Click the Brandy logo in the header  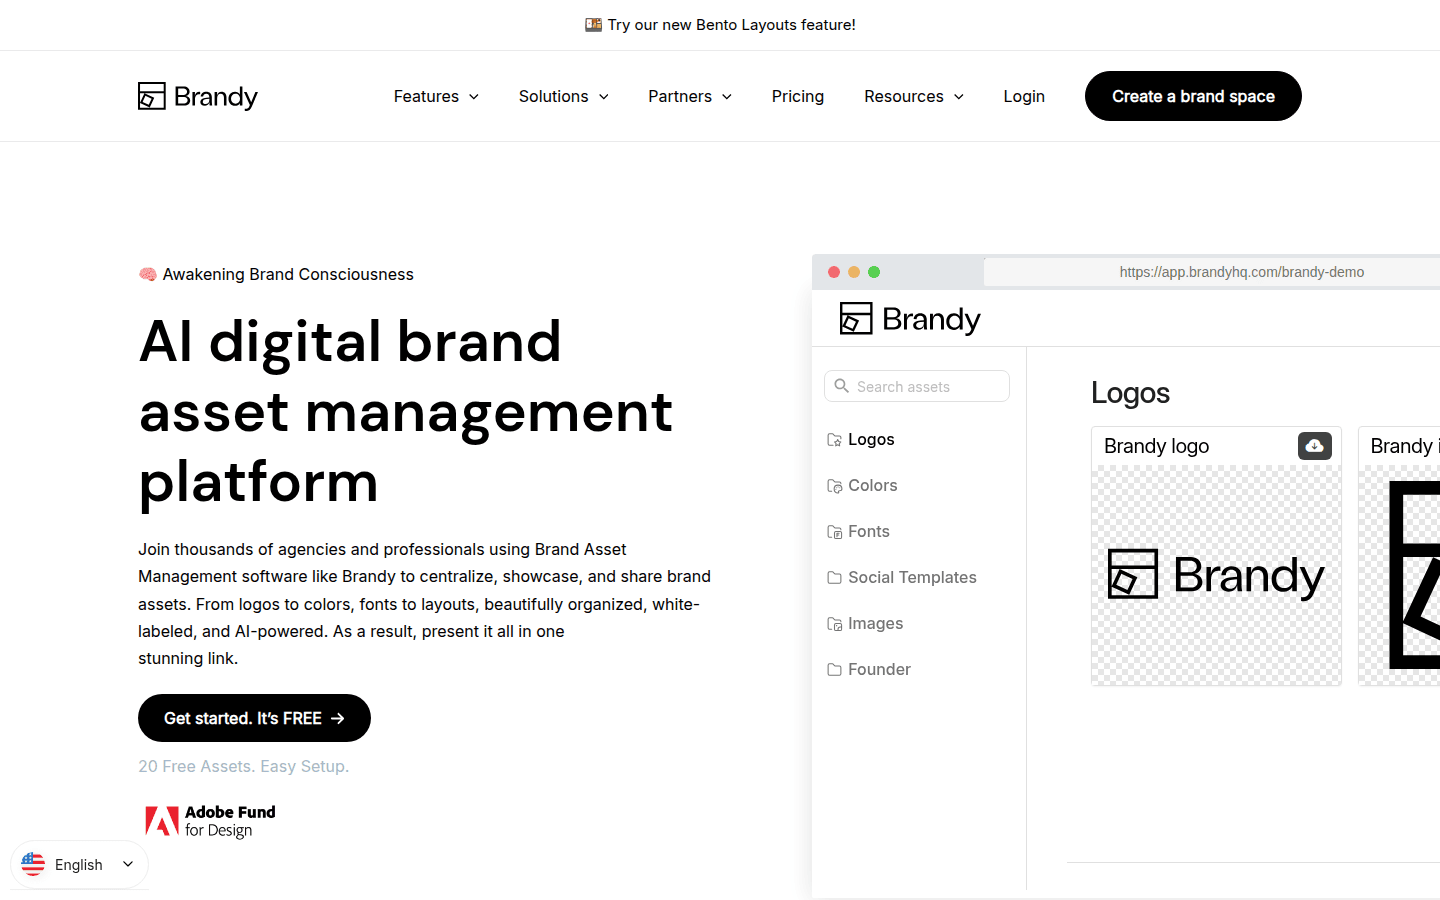198,96
